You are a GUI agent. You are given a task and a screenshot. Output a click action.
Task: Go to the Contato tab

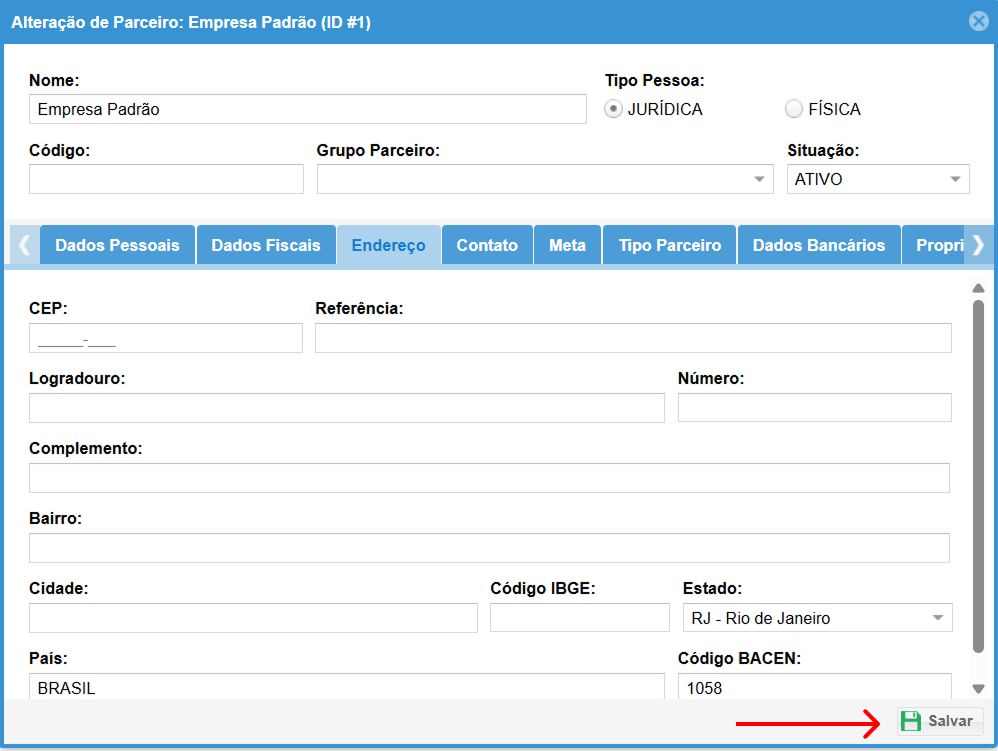click(487, 245)
